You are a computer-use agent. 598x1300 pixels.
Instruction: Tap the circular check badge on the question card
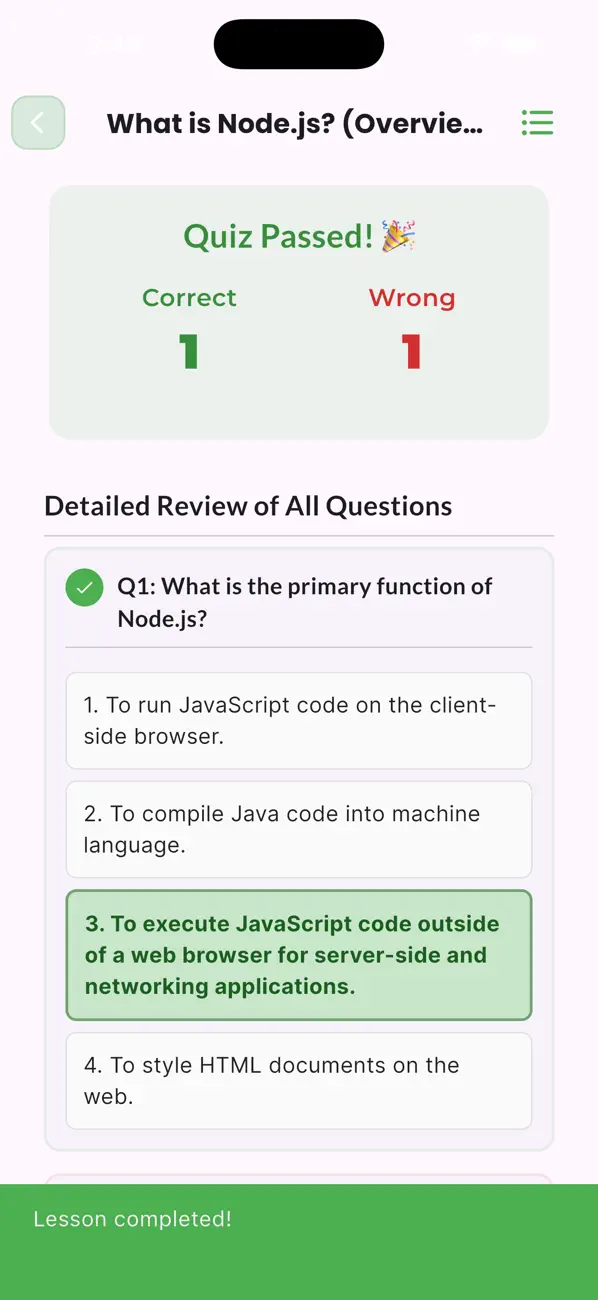(x=84, y=587)
